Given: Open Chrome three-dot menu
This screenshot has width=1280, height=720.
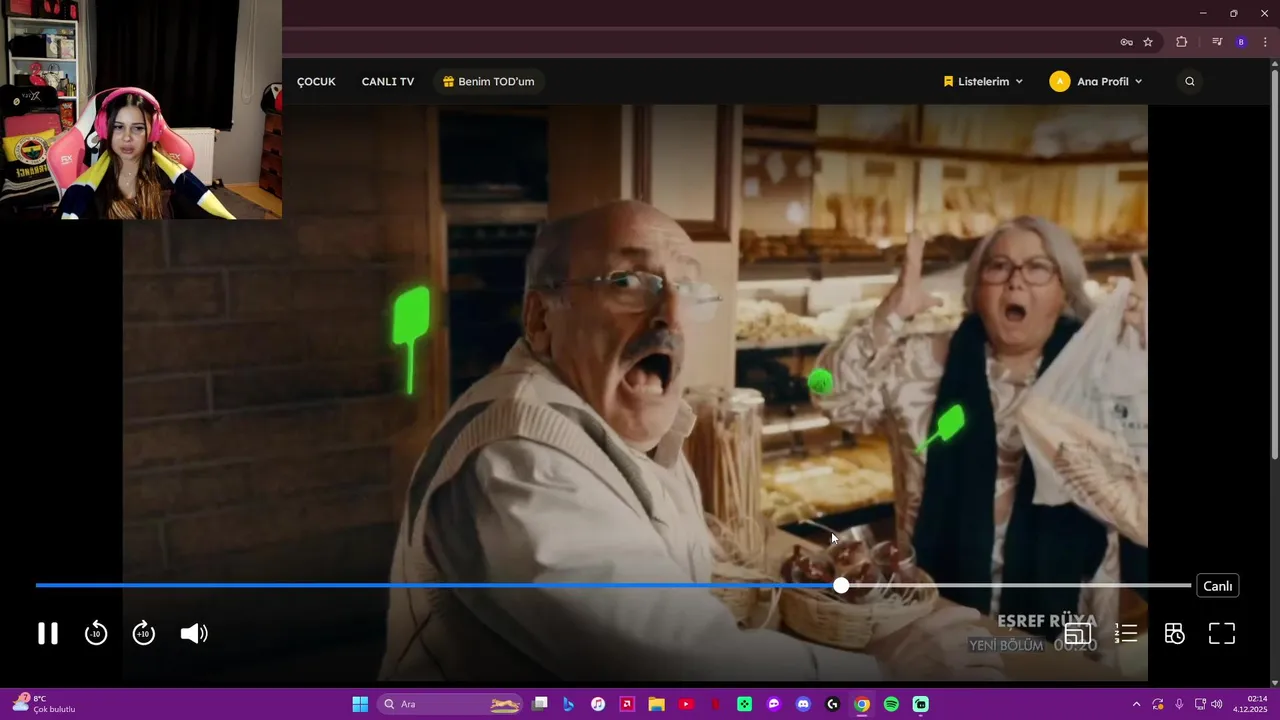Looking at the screenshot, I should [x=1265, y=42].
